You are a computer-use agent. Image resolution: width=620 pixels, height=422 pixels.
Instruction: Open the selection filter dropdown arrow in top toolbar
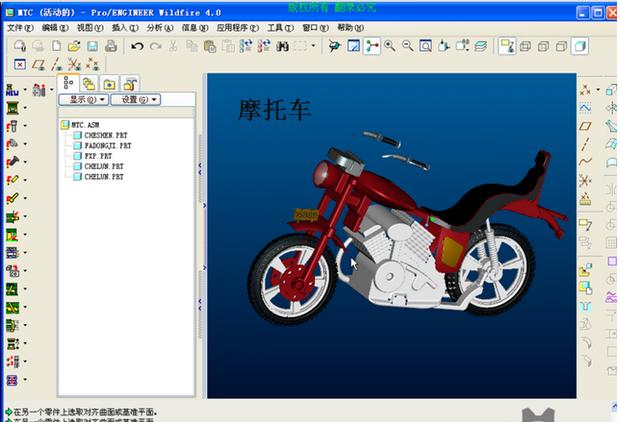(x=313, y=46)
